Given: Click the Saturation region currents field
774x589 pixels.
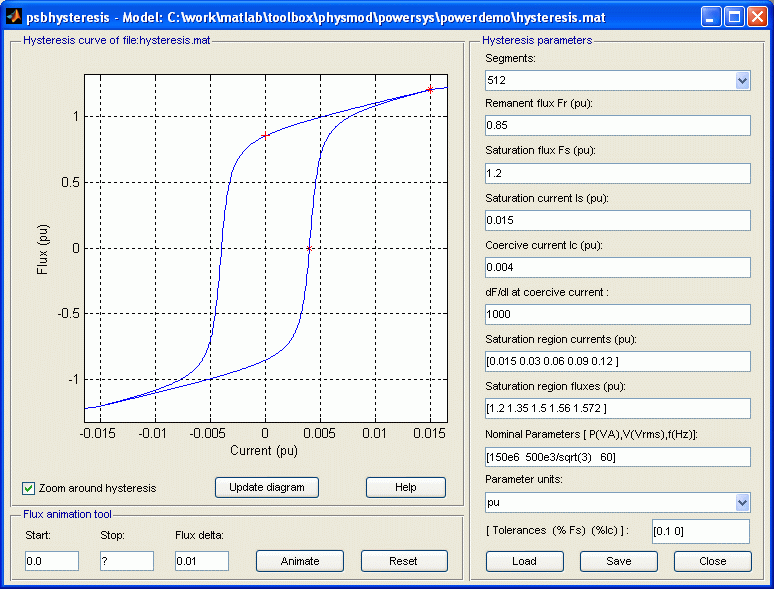Looking at the screenshot, I should point(618,361).
